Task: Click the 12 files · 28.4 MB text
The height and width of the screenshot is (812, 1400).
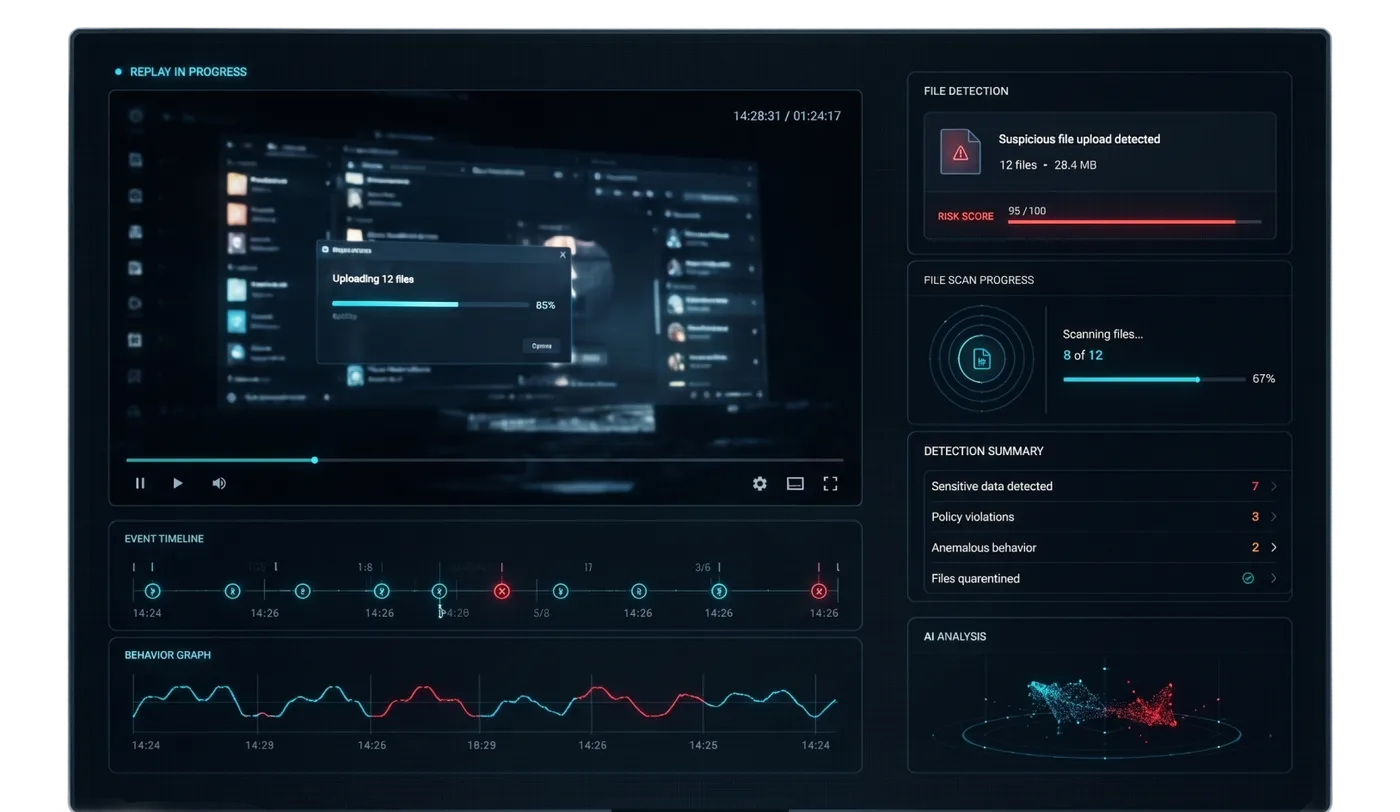Action: coord(1048,165)
